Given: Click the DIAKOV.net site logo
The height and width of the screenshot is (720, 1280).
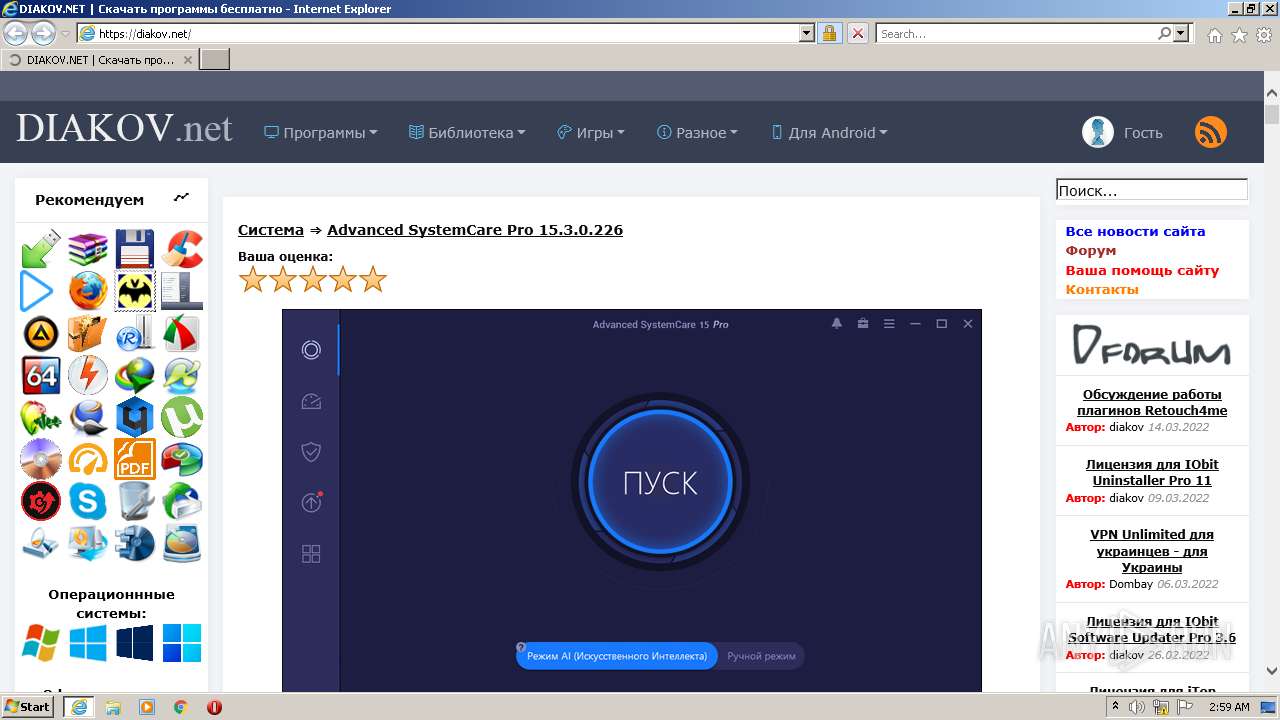Looking at the screenshot, I should 124,129.
